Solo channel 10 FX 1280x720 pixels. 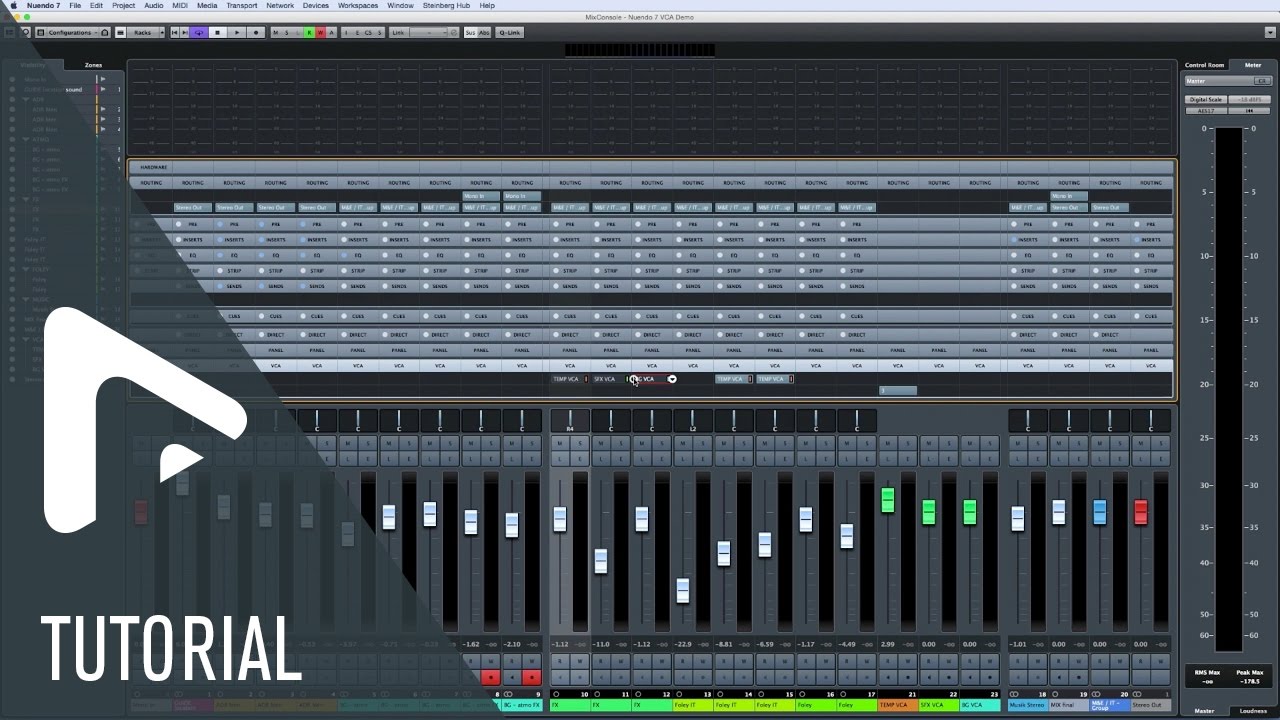[580, 443]
